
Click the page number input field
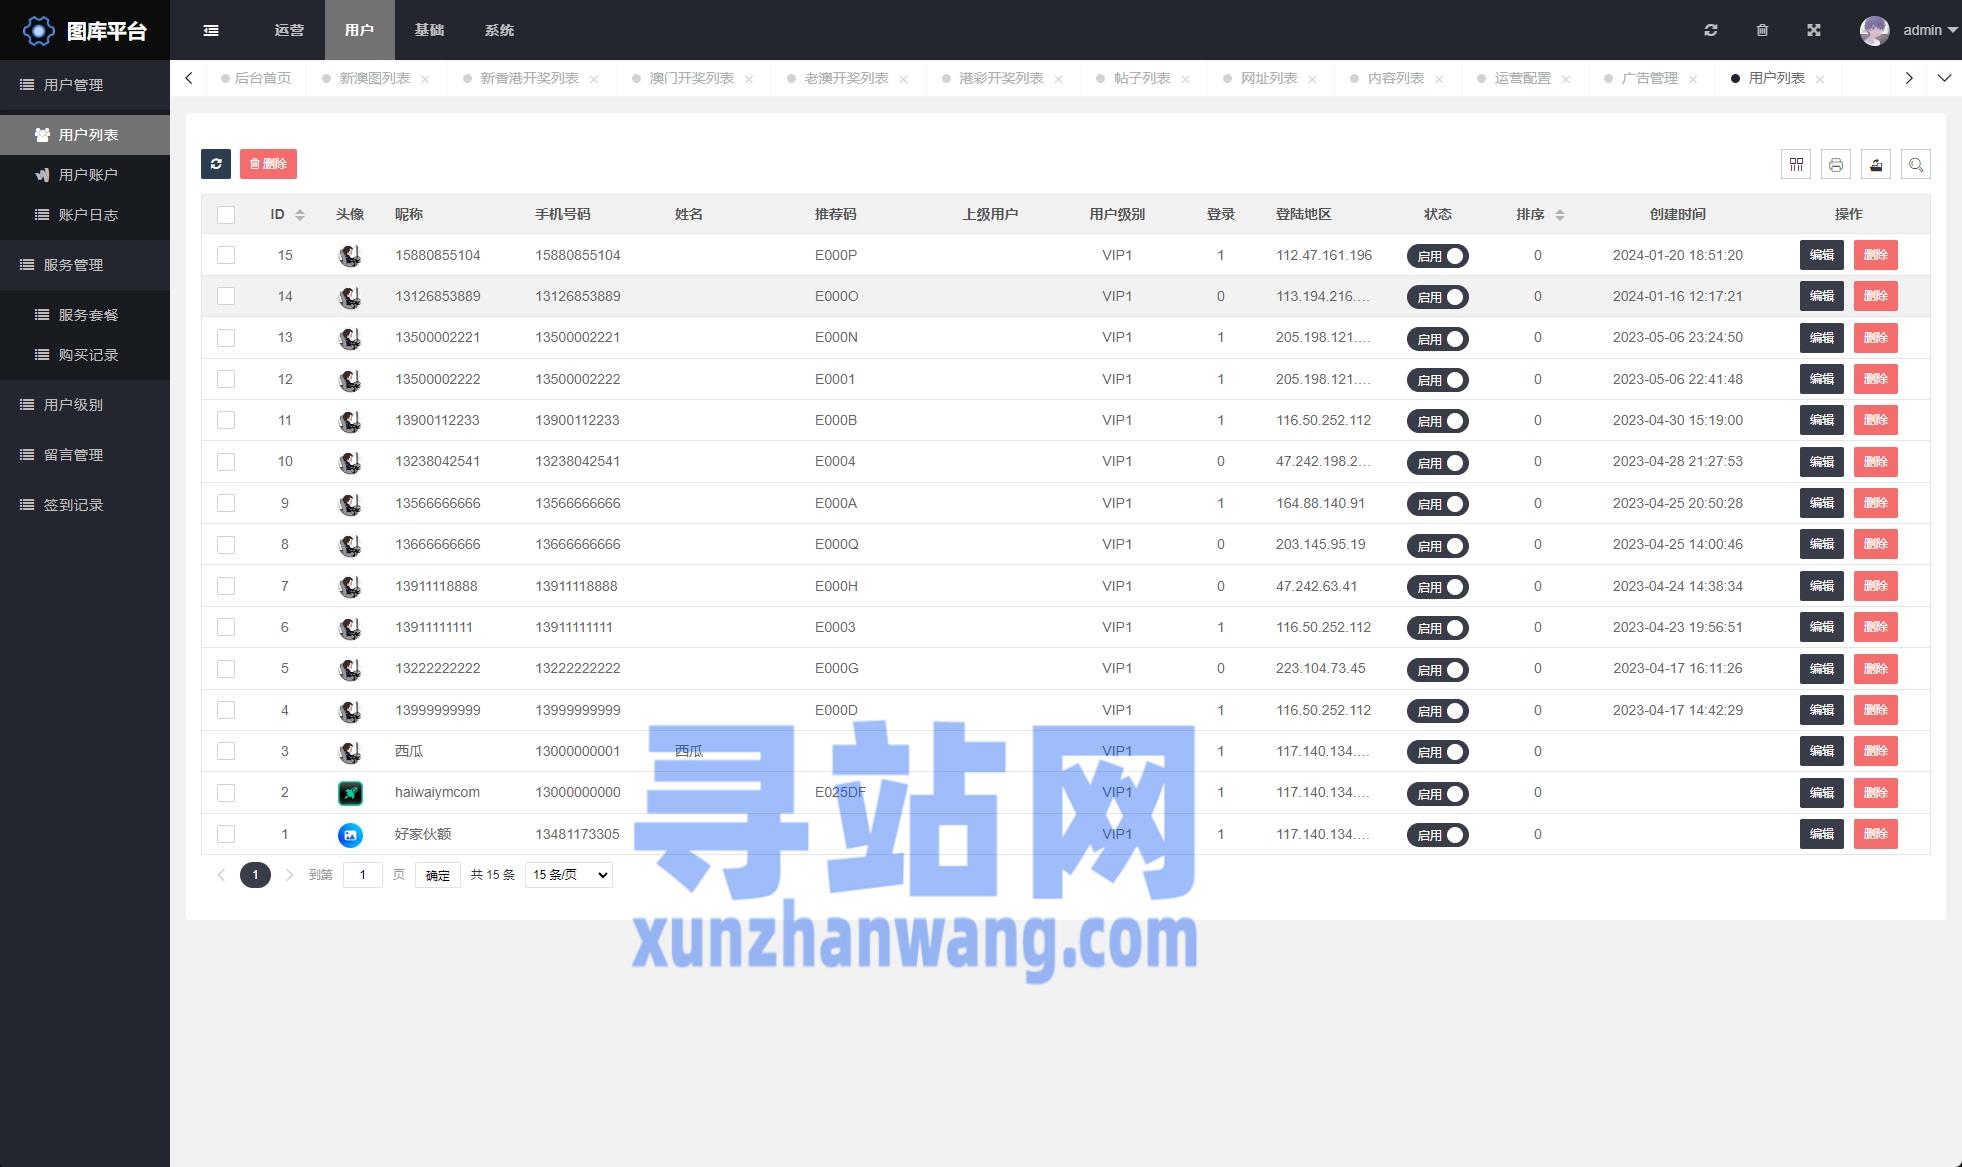point(362,875)
